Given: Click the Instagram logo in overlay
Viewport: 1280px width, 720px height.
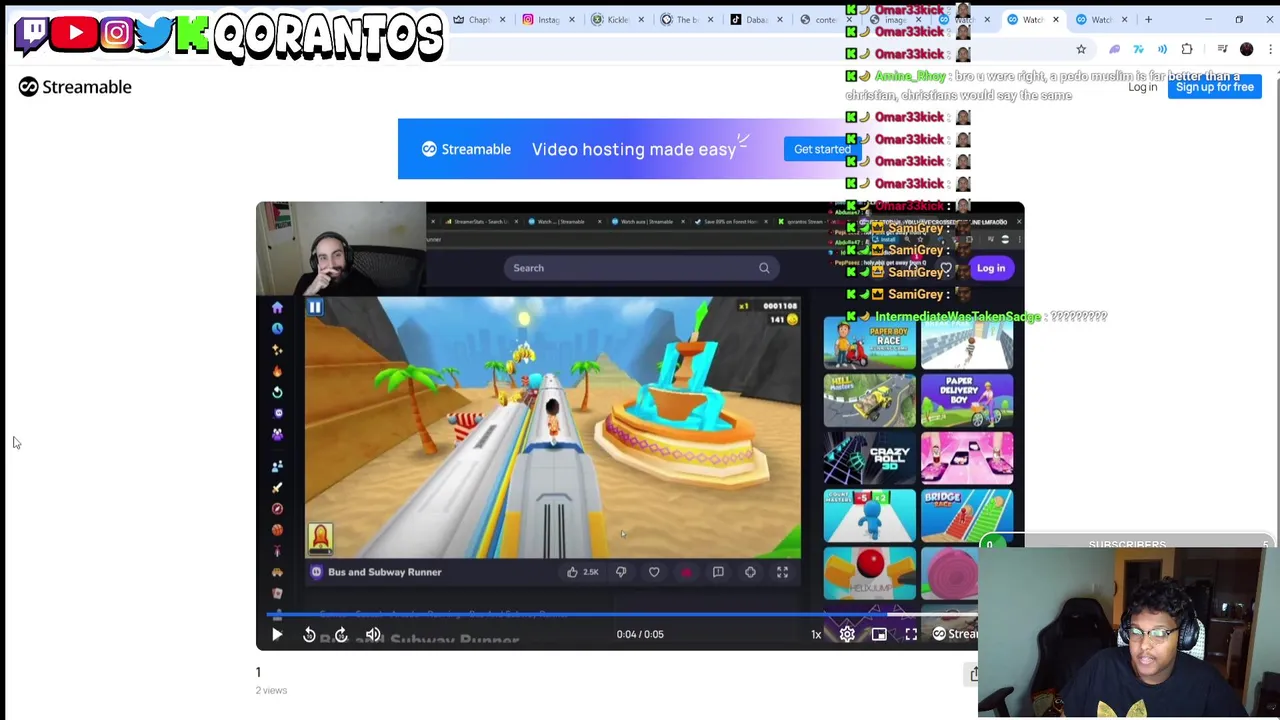Looking at the screenshot, I should click(x=116, y=34).
